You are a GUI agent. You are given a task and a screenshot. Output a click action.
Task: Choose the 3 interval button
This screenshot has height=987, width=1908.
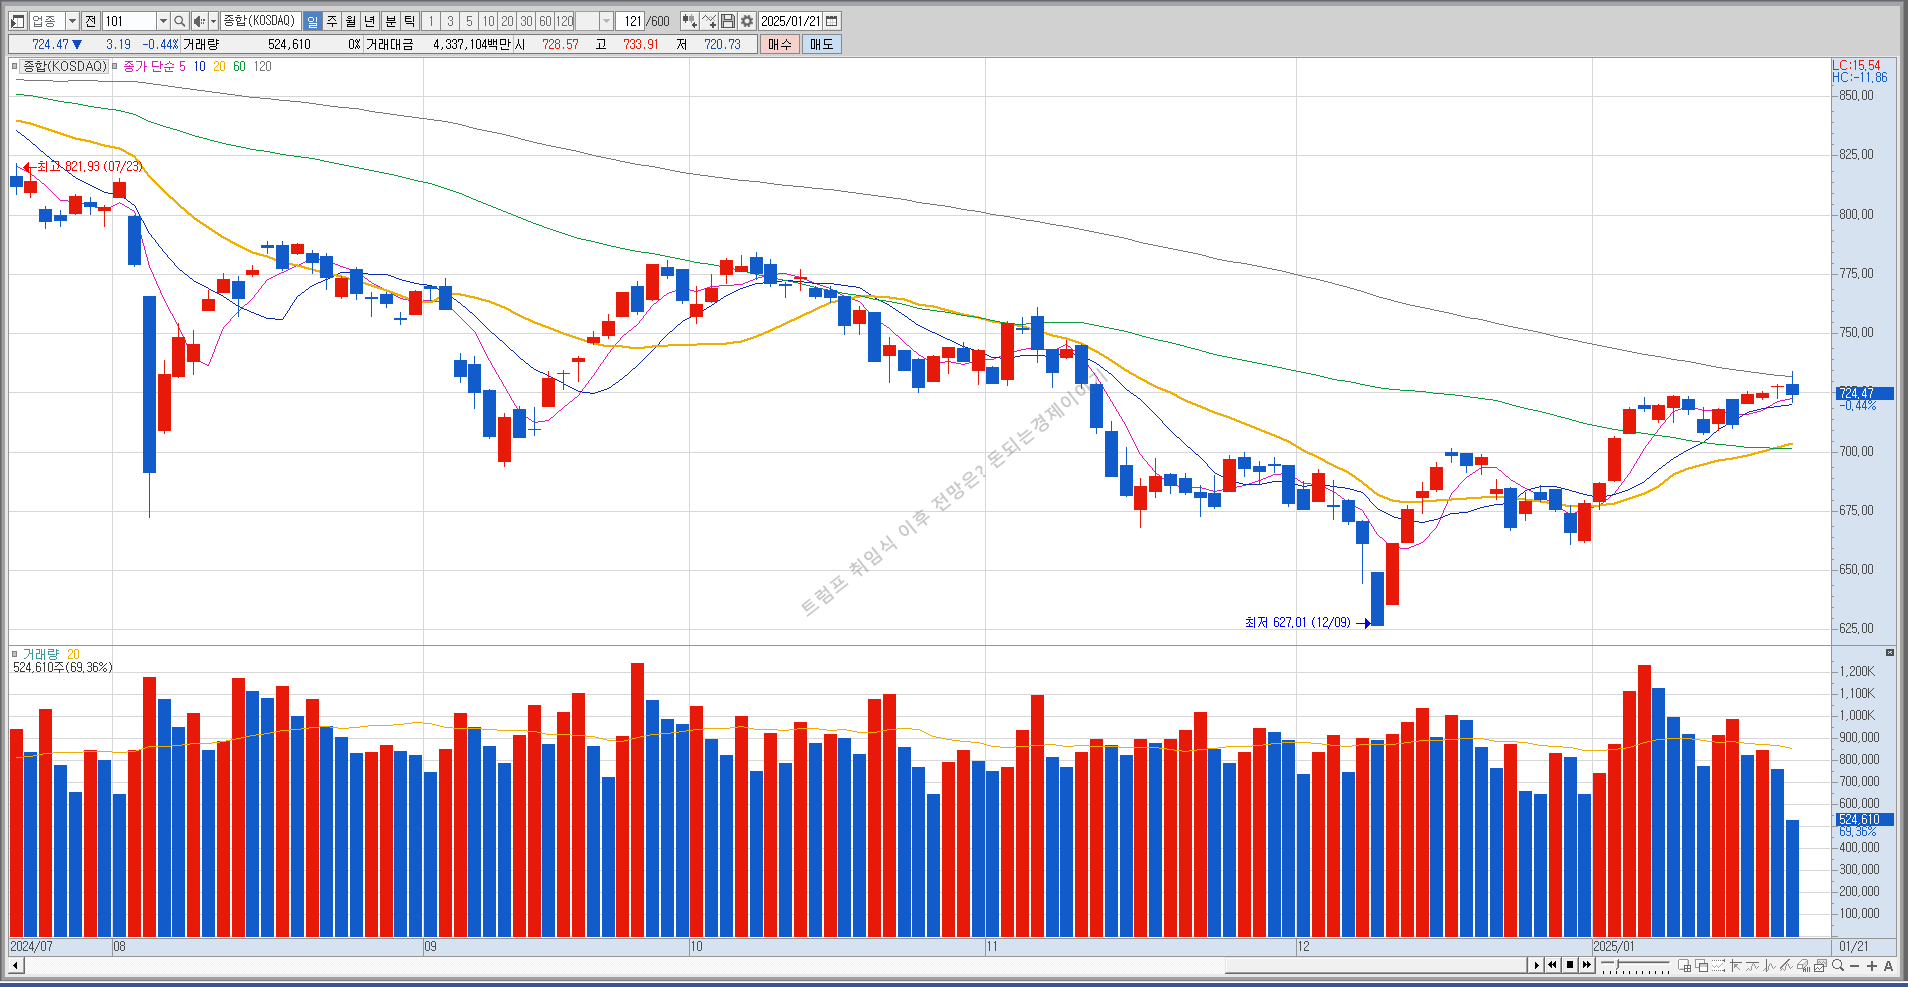tap(450, 21)
